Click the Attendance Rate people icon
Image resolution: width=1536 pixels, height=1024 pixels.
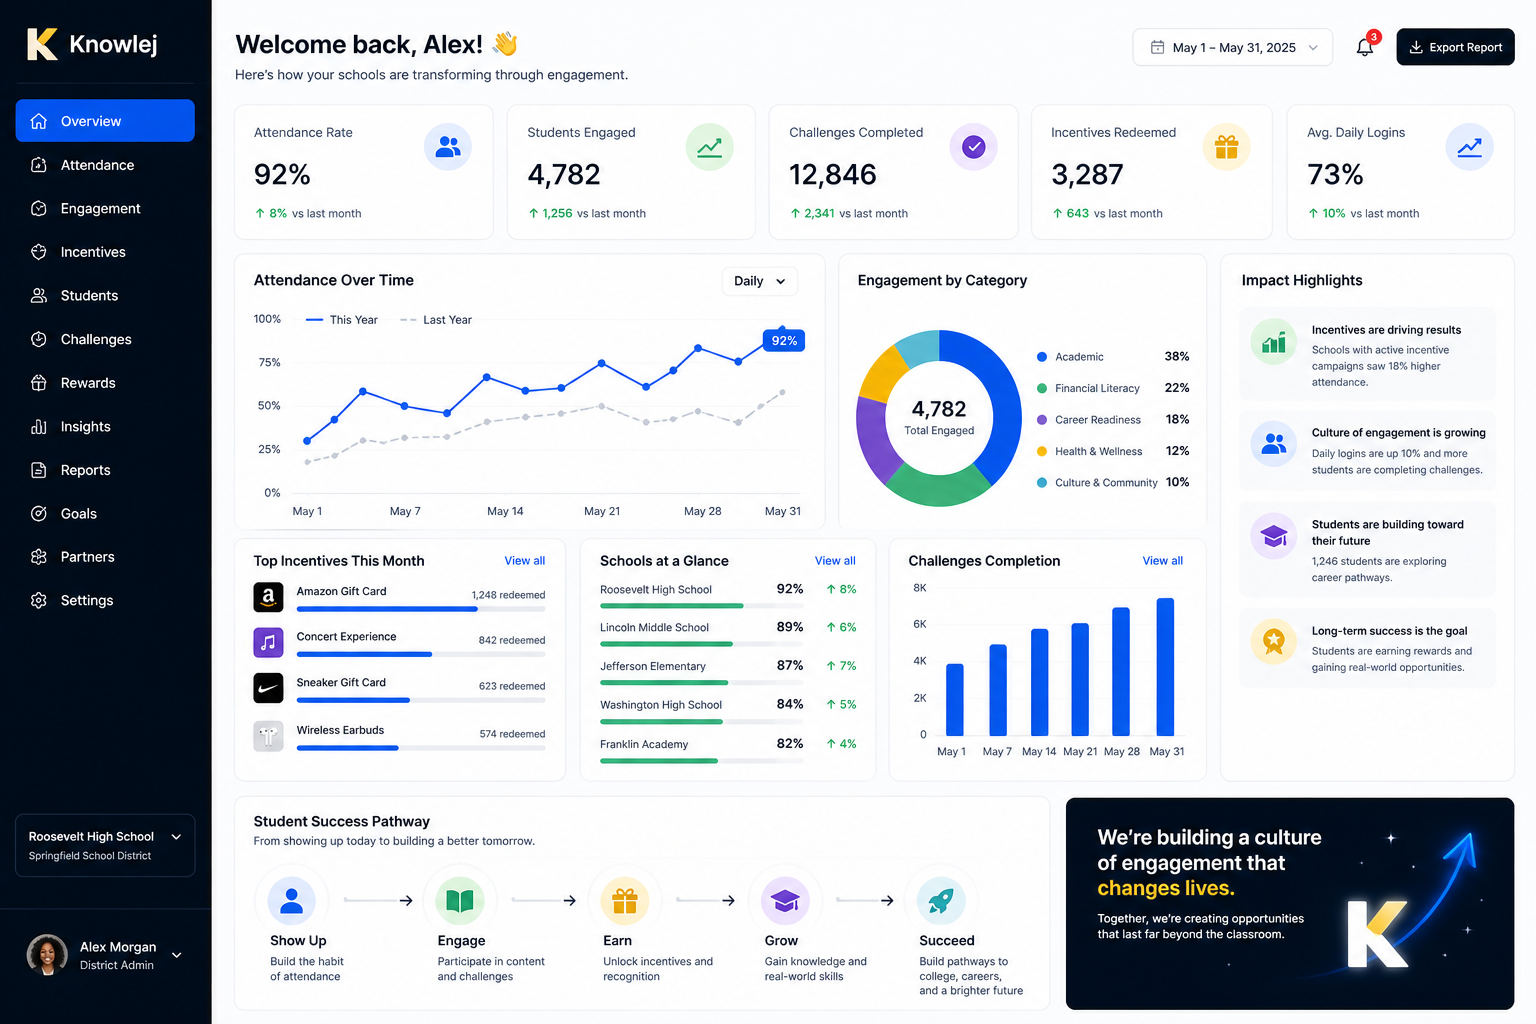point(448,147)
